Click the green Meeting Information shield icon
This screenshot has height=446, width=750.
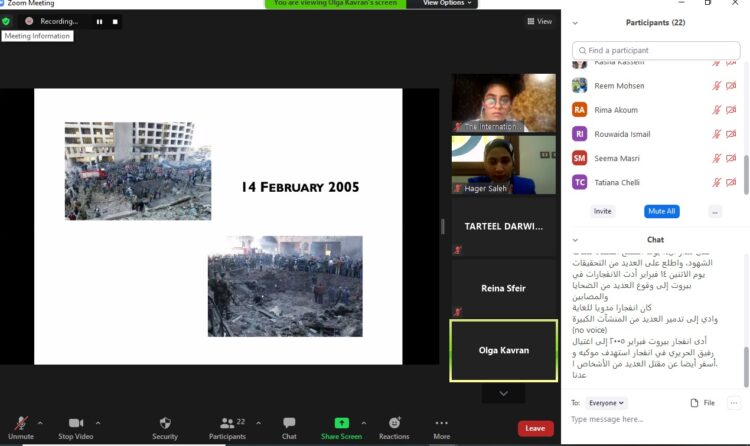coord(6,21)
